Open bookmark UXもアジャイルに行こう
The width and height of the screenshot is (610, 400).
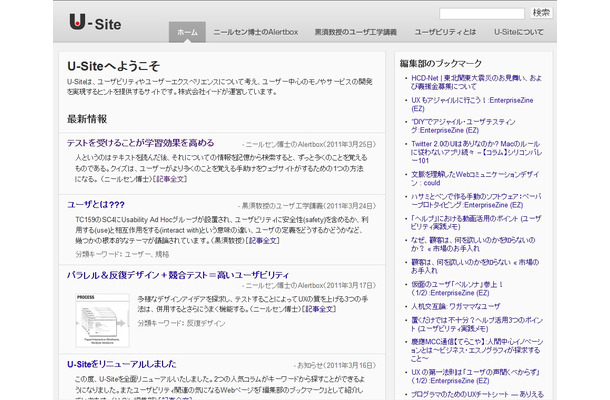point(472,104)
